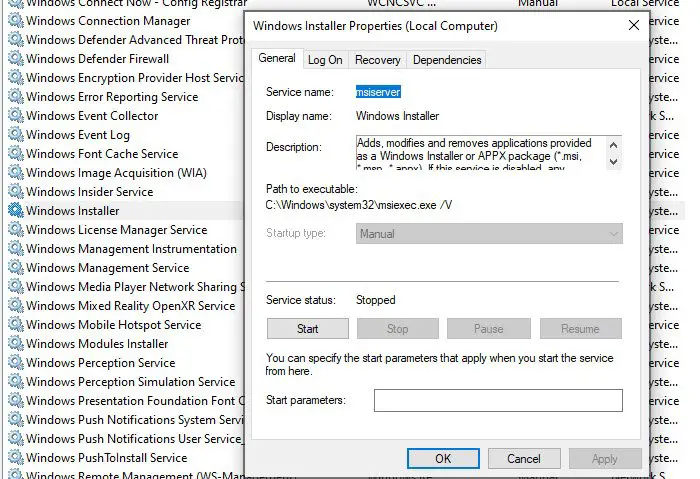Click gear icon beside Windows Modules Installer

click(16, 343)
